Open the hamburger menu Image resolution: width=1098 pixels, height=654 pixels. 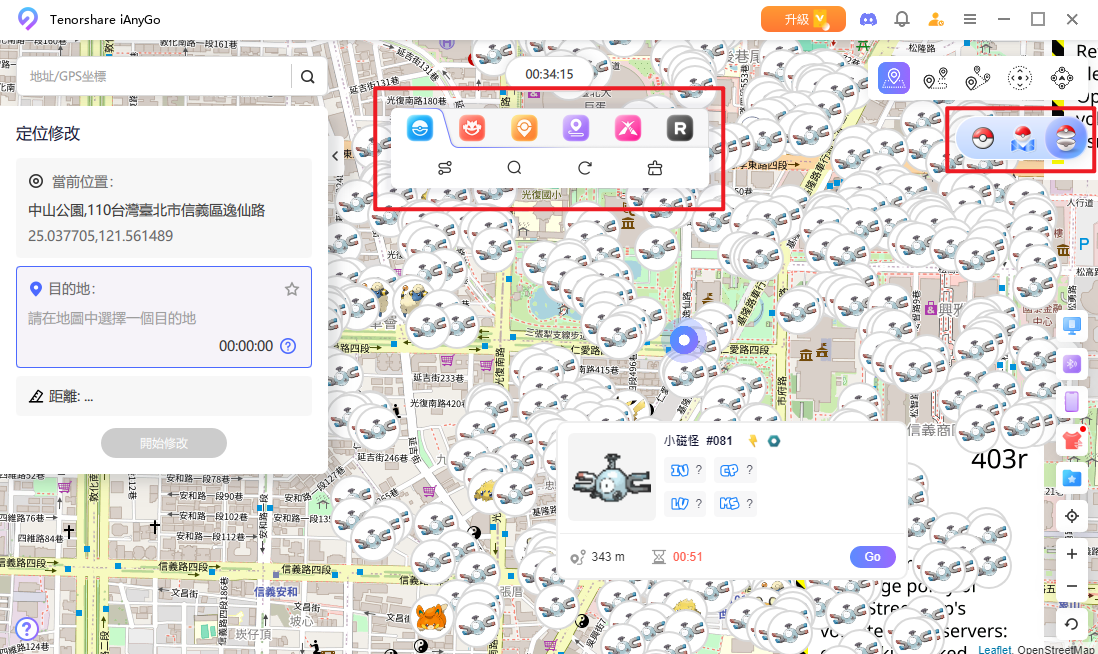(970, 20)
